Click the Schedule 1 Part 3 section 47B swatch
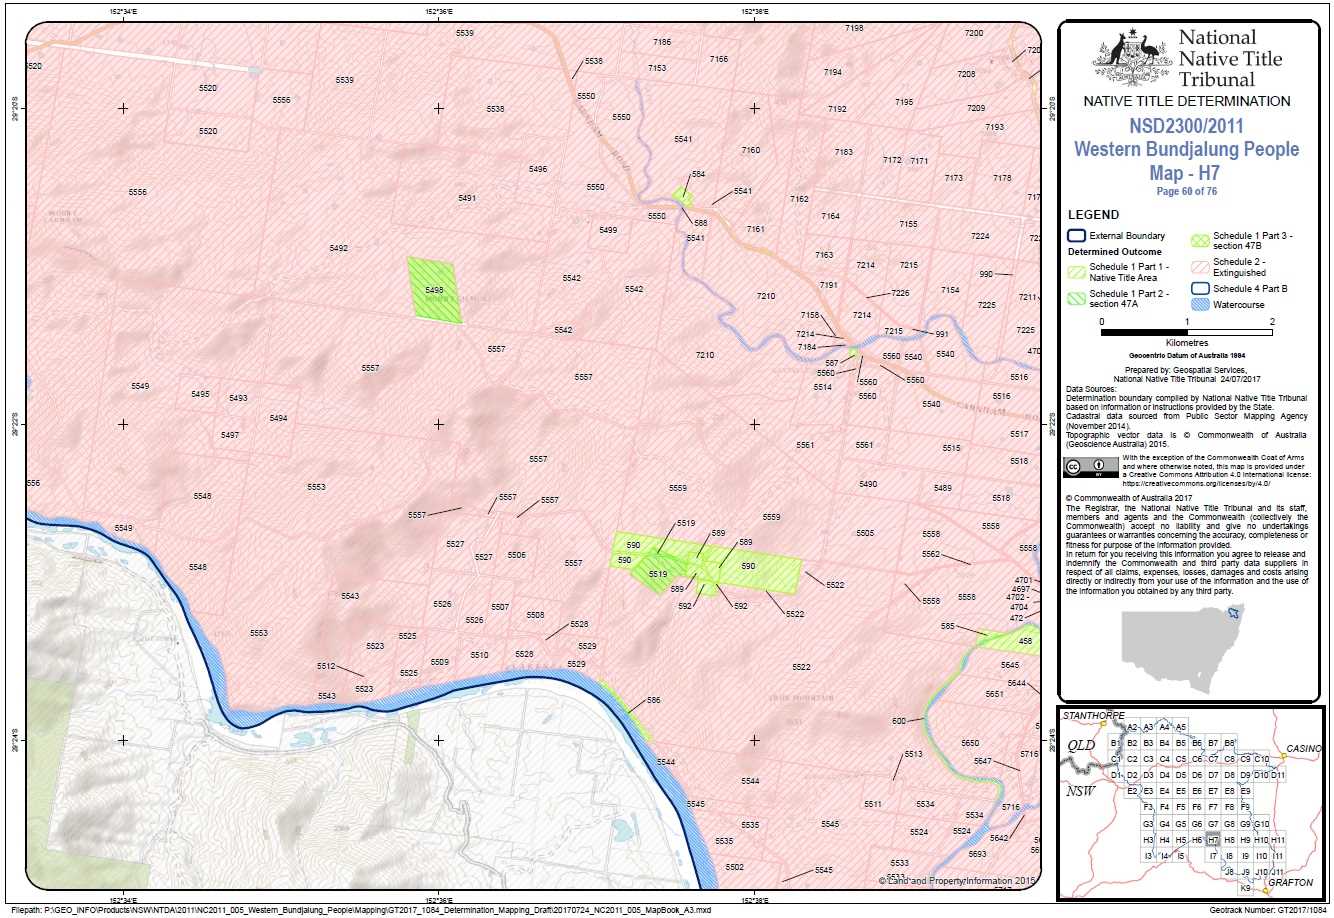 [1200, 240]
